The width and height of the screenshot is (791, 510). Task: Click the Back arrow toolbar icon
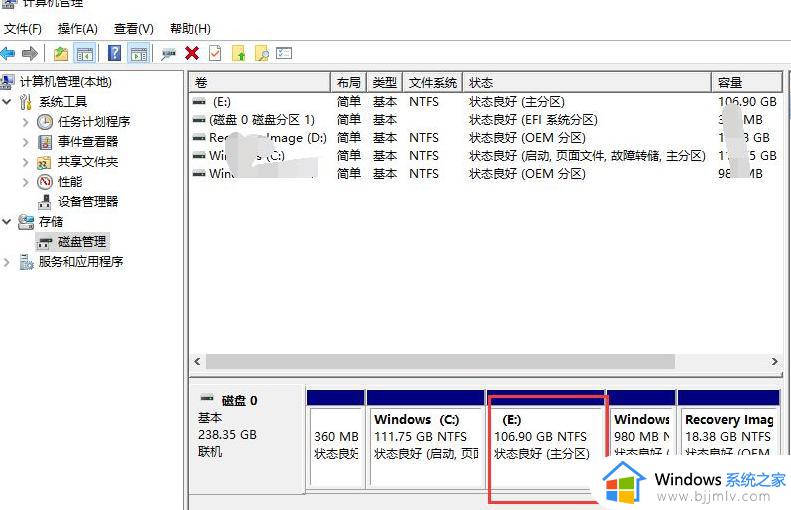click(x=8, y=53)
